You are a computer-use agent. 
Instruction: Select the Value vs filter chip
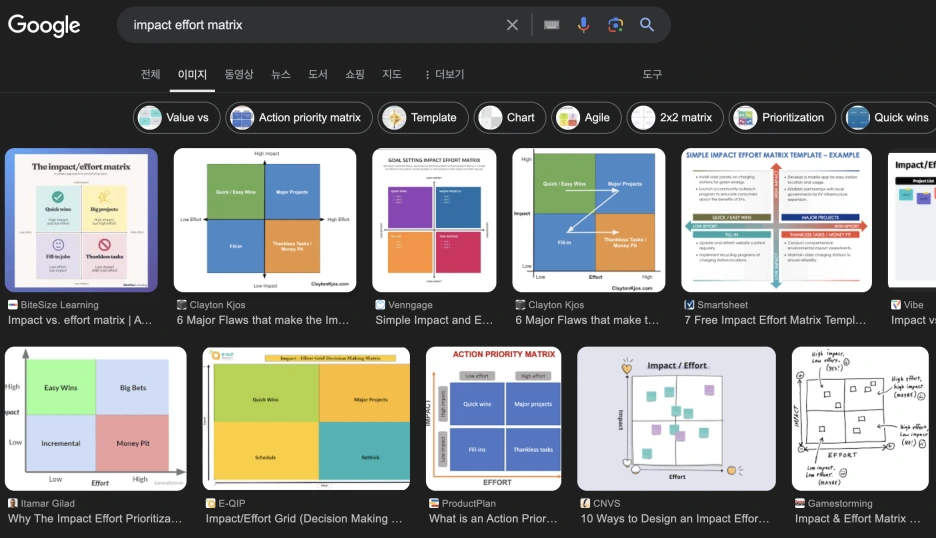coord(177,118)
